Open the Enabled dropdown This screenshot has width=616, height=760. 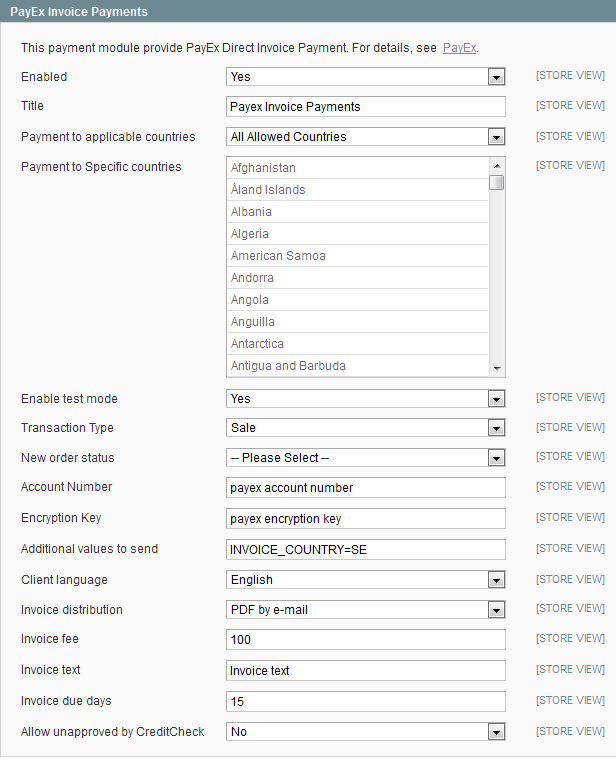pyautogui.click(x=365, y=77)
